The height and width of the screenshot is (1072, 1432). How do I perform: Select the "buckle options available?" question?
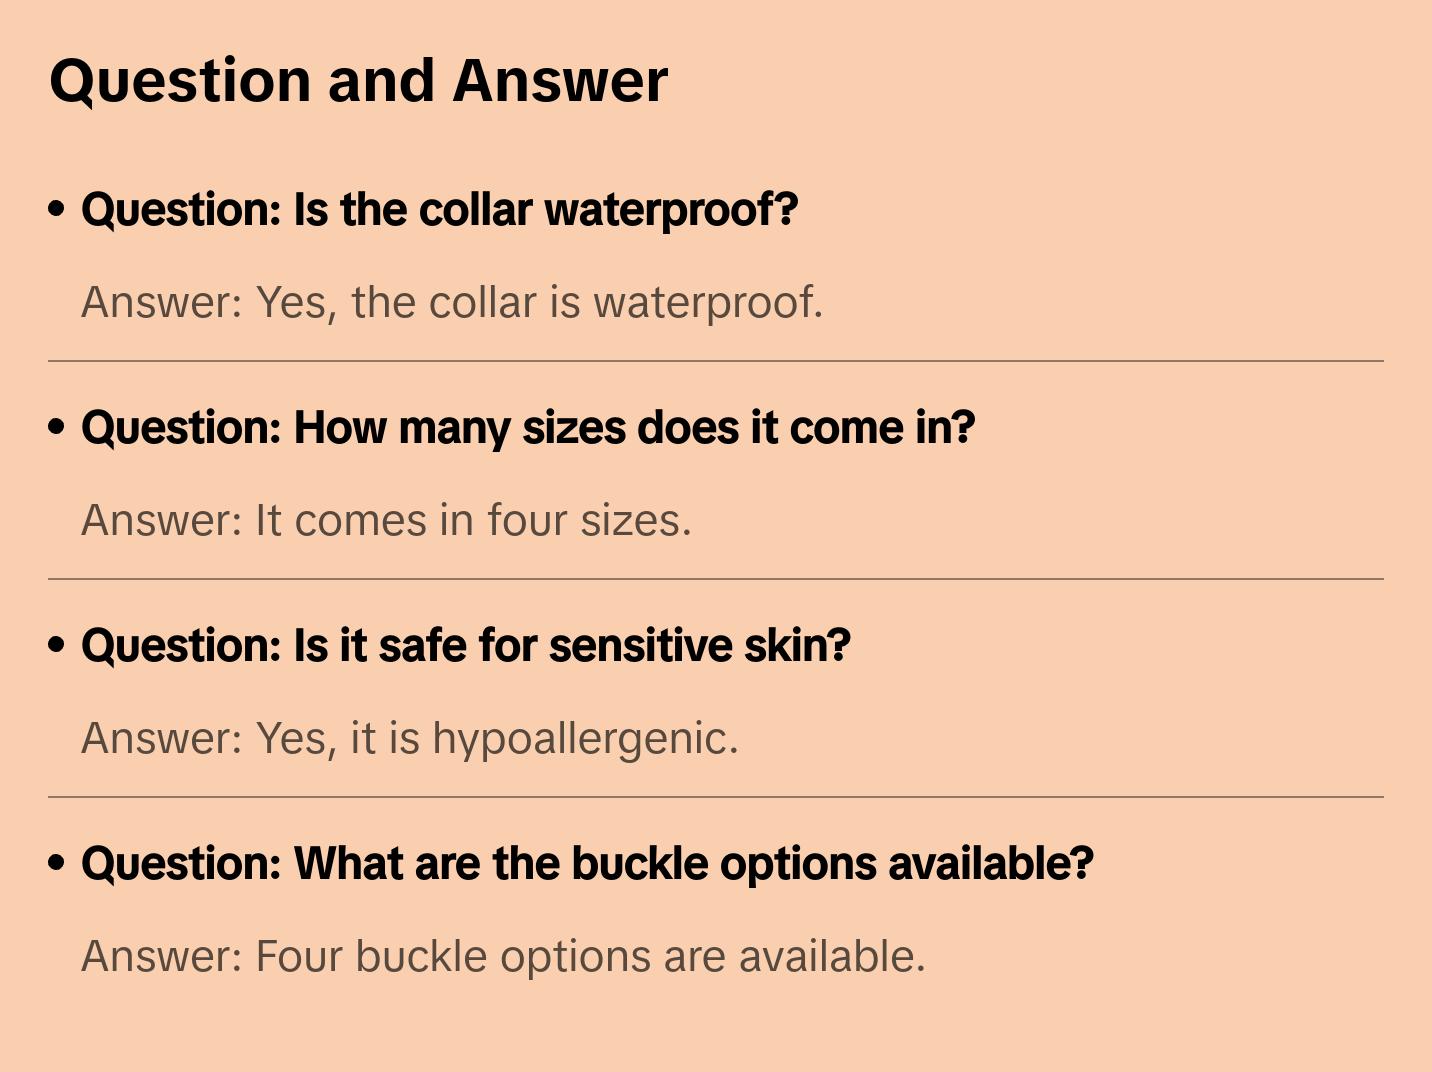click(588, 864)
